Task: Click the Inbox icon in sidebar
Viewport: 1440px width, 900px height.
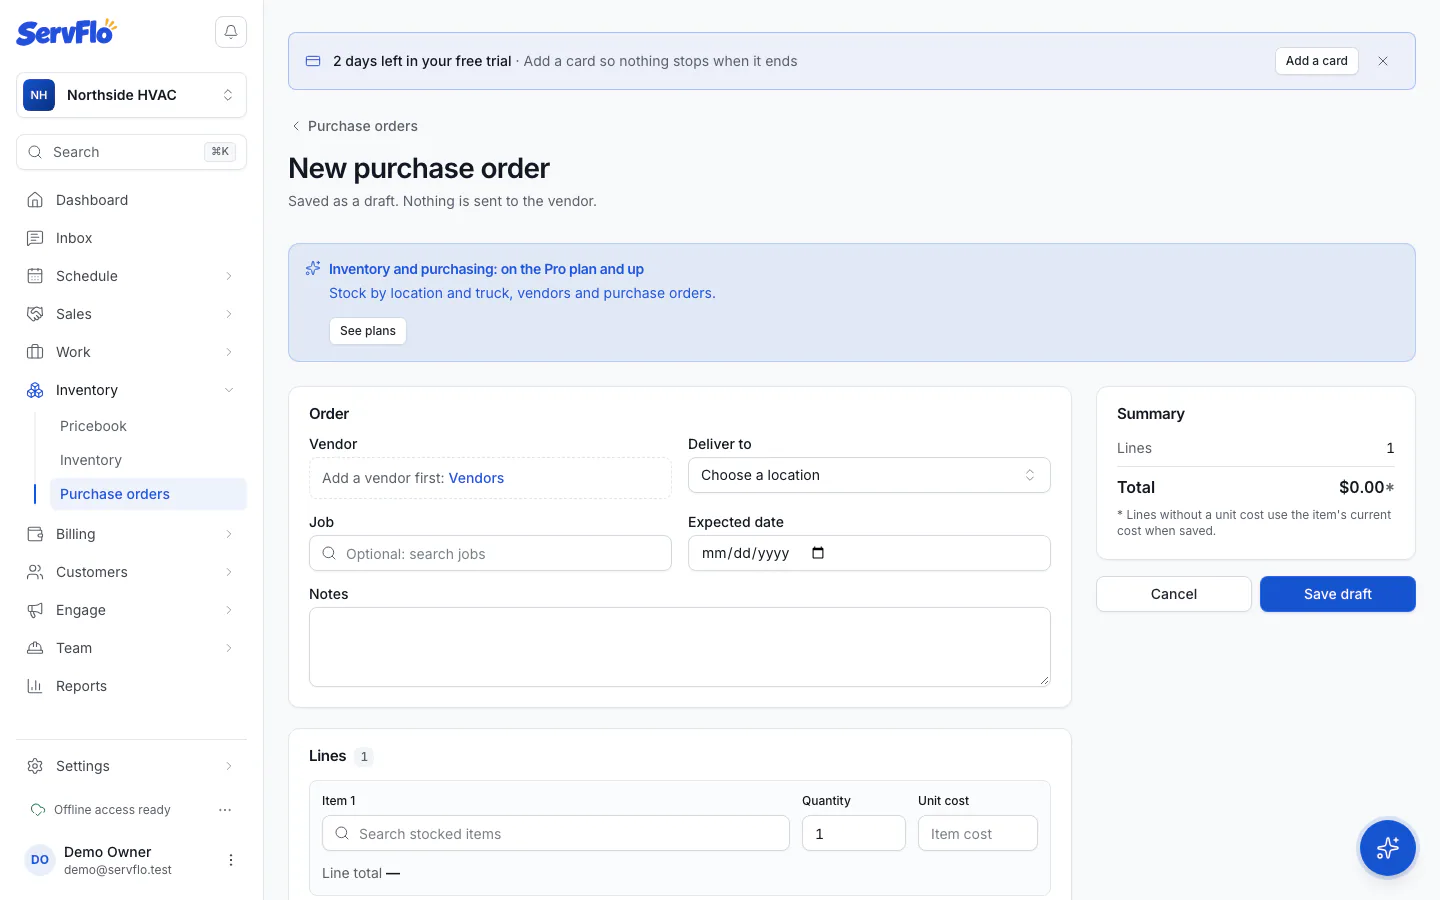Action: coord(35,238)
